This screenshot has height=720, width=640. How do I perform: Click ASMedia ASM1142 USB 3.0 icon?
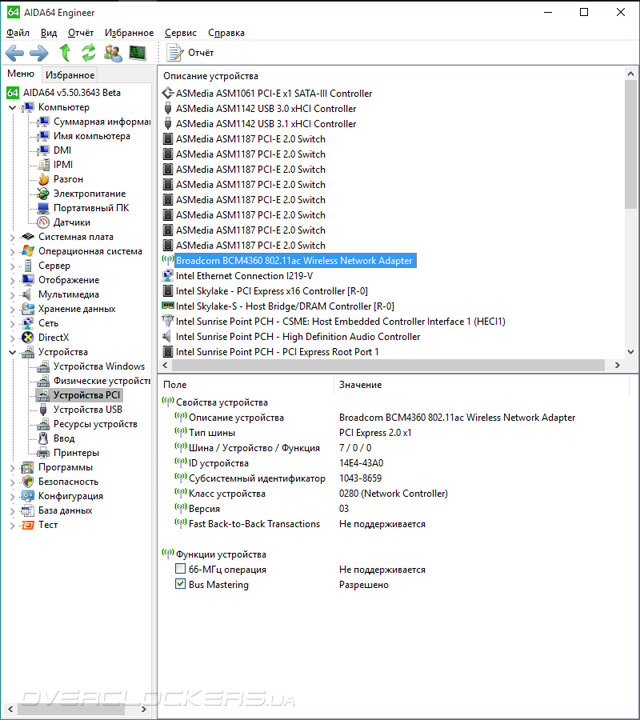(168, 108)
